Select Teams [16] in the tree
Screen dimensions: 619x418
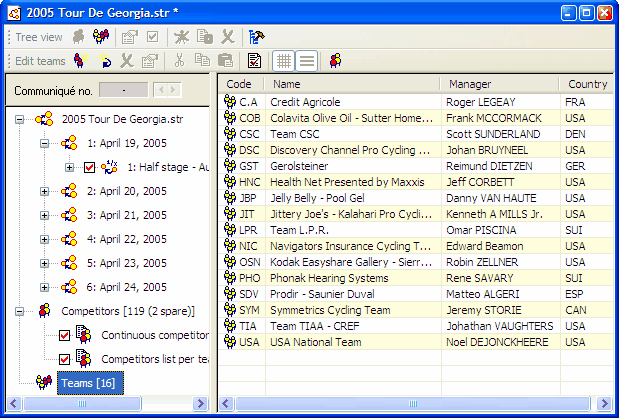coord(90,383)
